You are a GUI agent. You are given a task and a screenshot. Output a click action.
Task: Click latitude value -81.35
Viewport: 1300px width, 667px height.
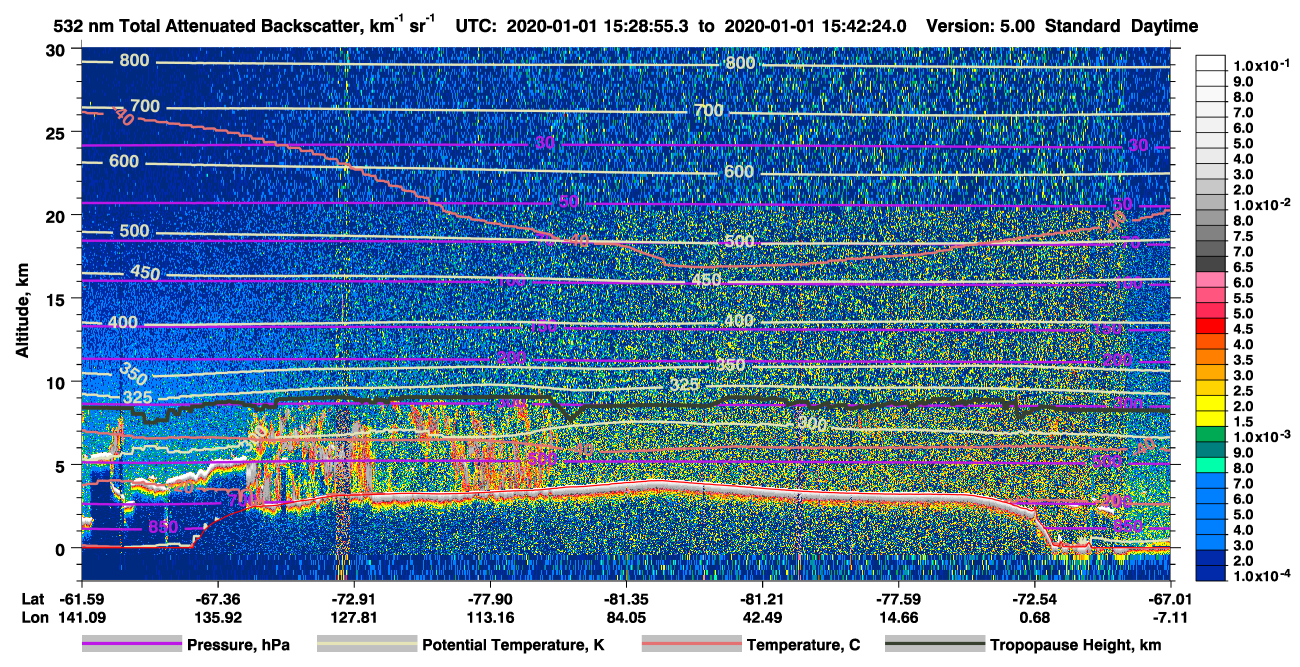point(626,599)
